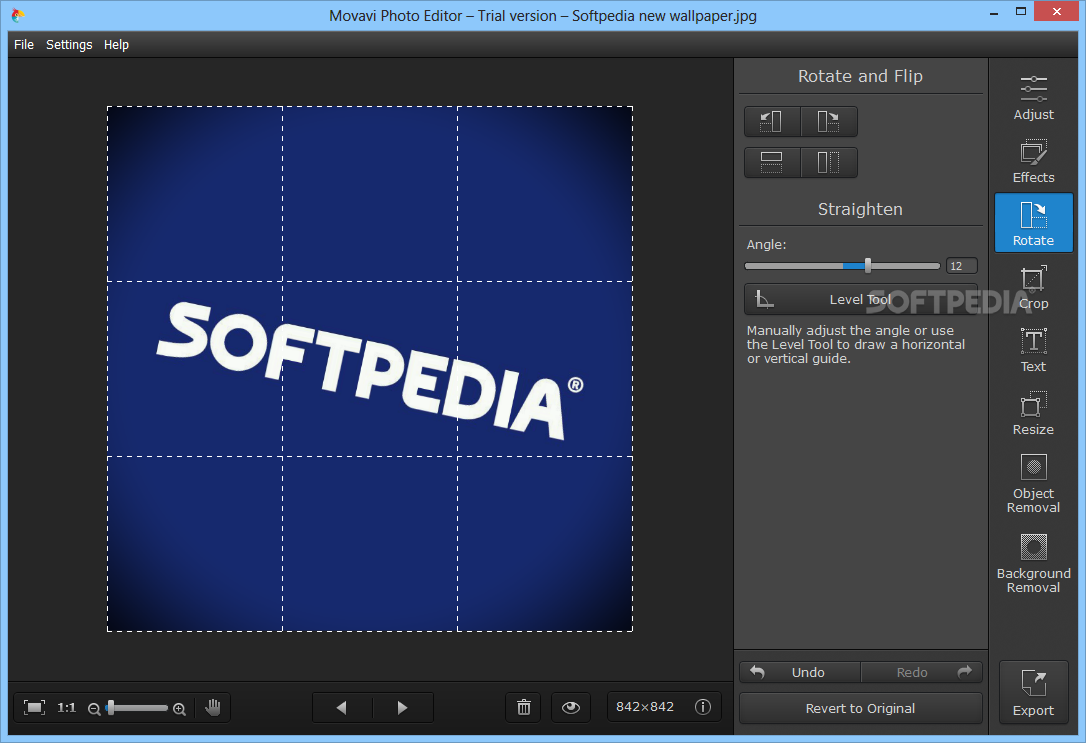Click the Angle value field showing 12
The image size is (1086, 743).
961,266
